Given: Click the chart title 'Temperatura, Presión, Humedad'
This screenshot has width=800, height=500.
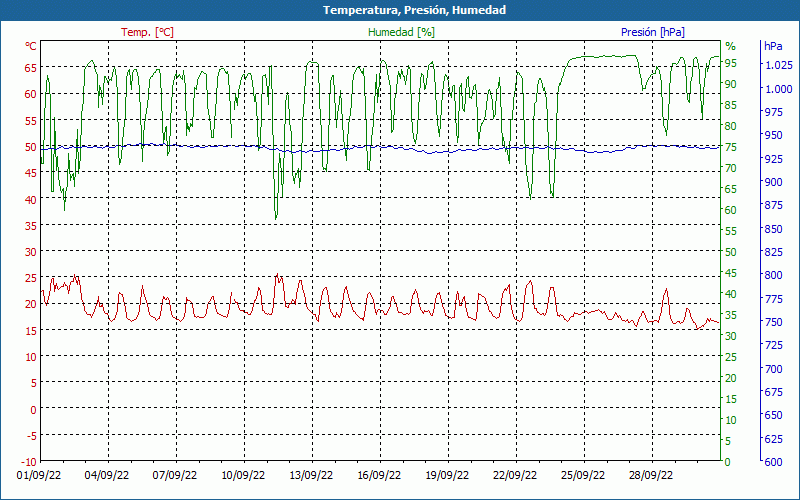Looking at the screenshot, I should (414, 10).
